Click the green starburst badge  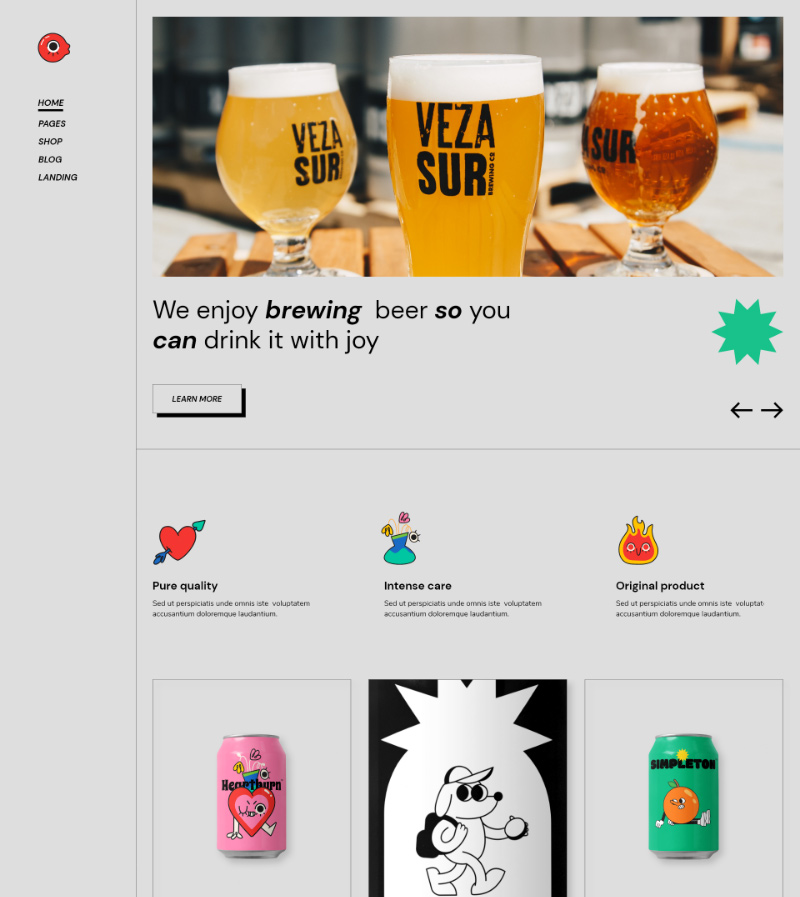[747, 332]
